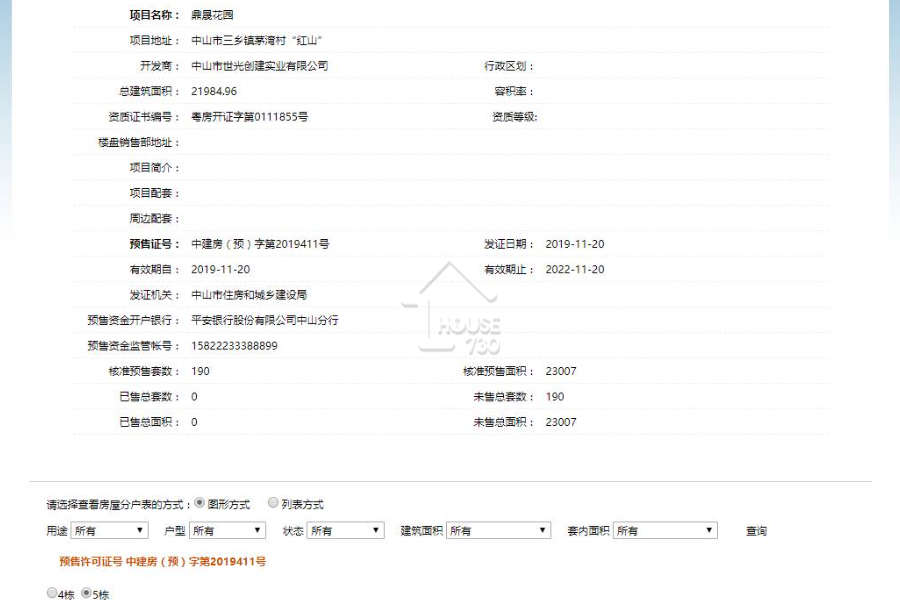900x600 pixels.
Task: Click issuing authority 中山市住房和城乡建设局
Action: [249, 295]
